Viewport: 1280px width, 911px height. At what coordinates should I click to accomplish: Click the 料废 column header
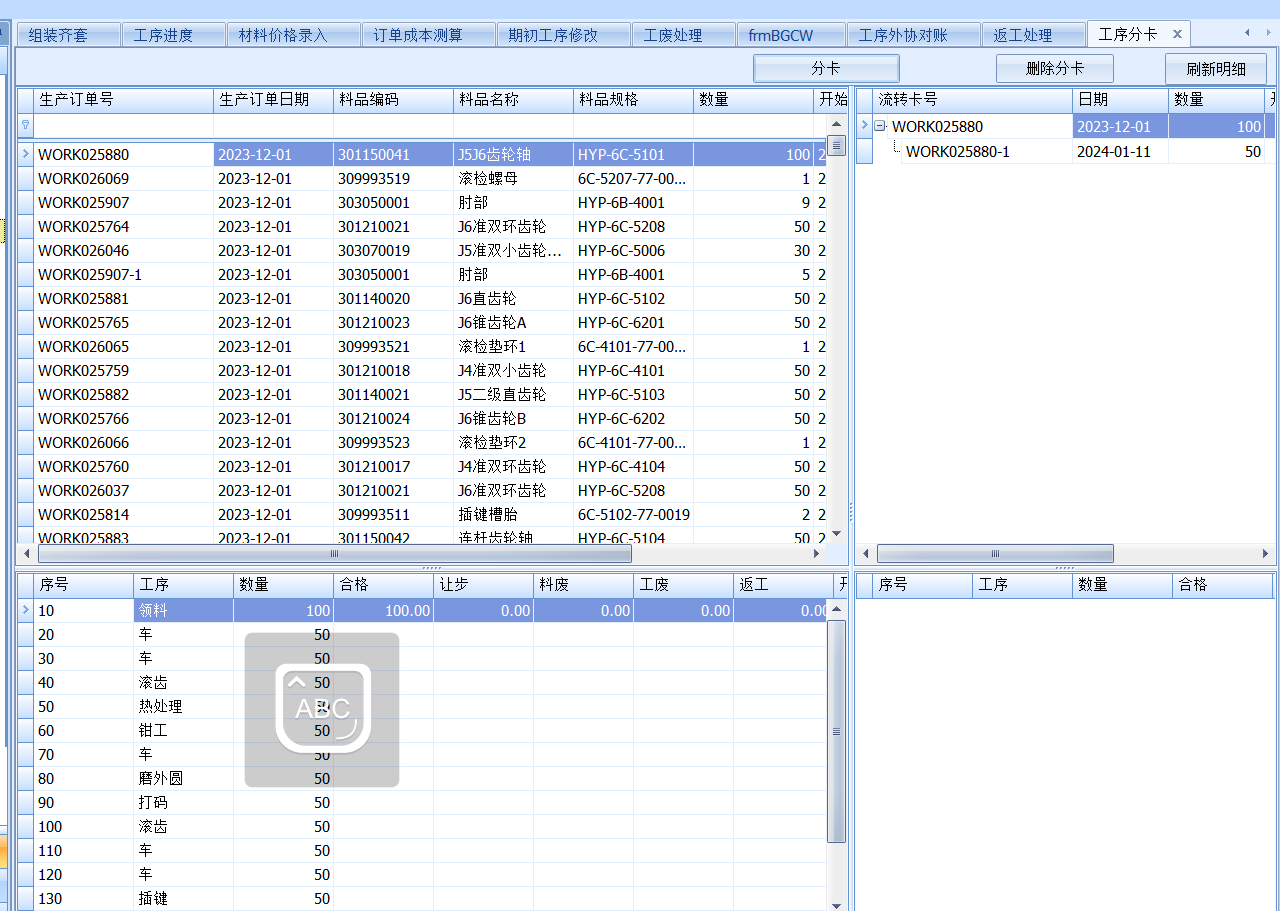(583, 585)
